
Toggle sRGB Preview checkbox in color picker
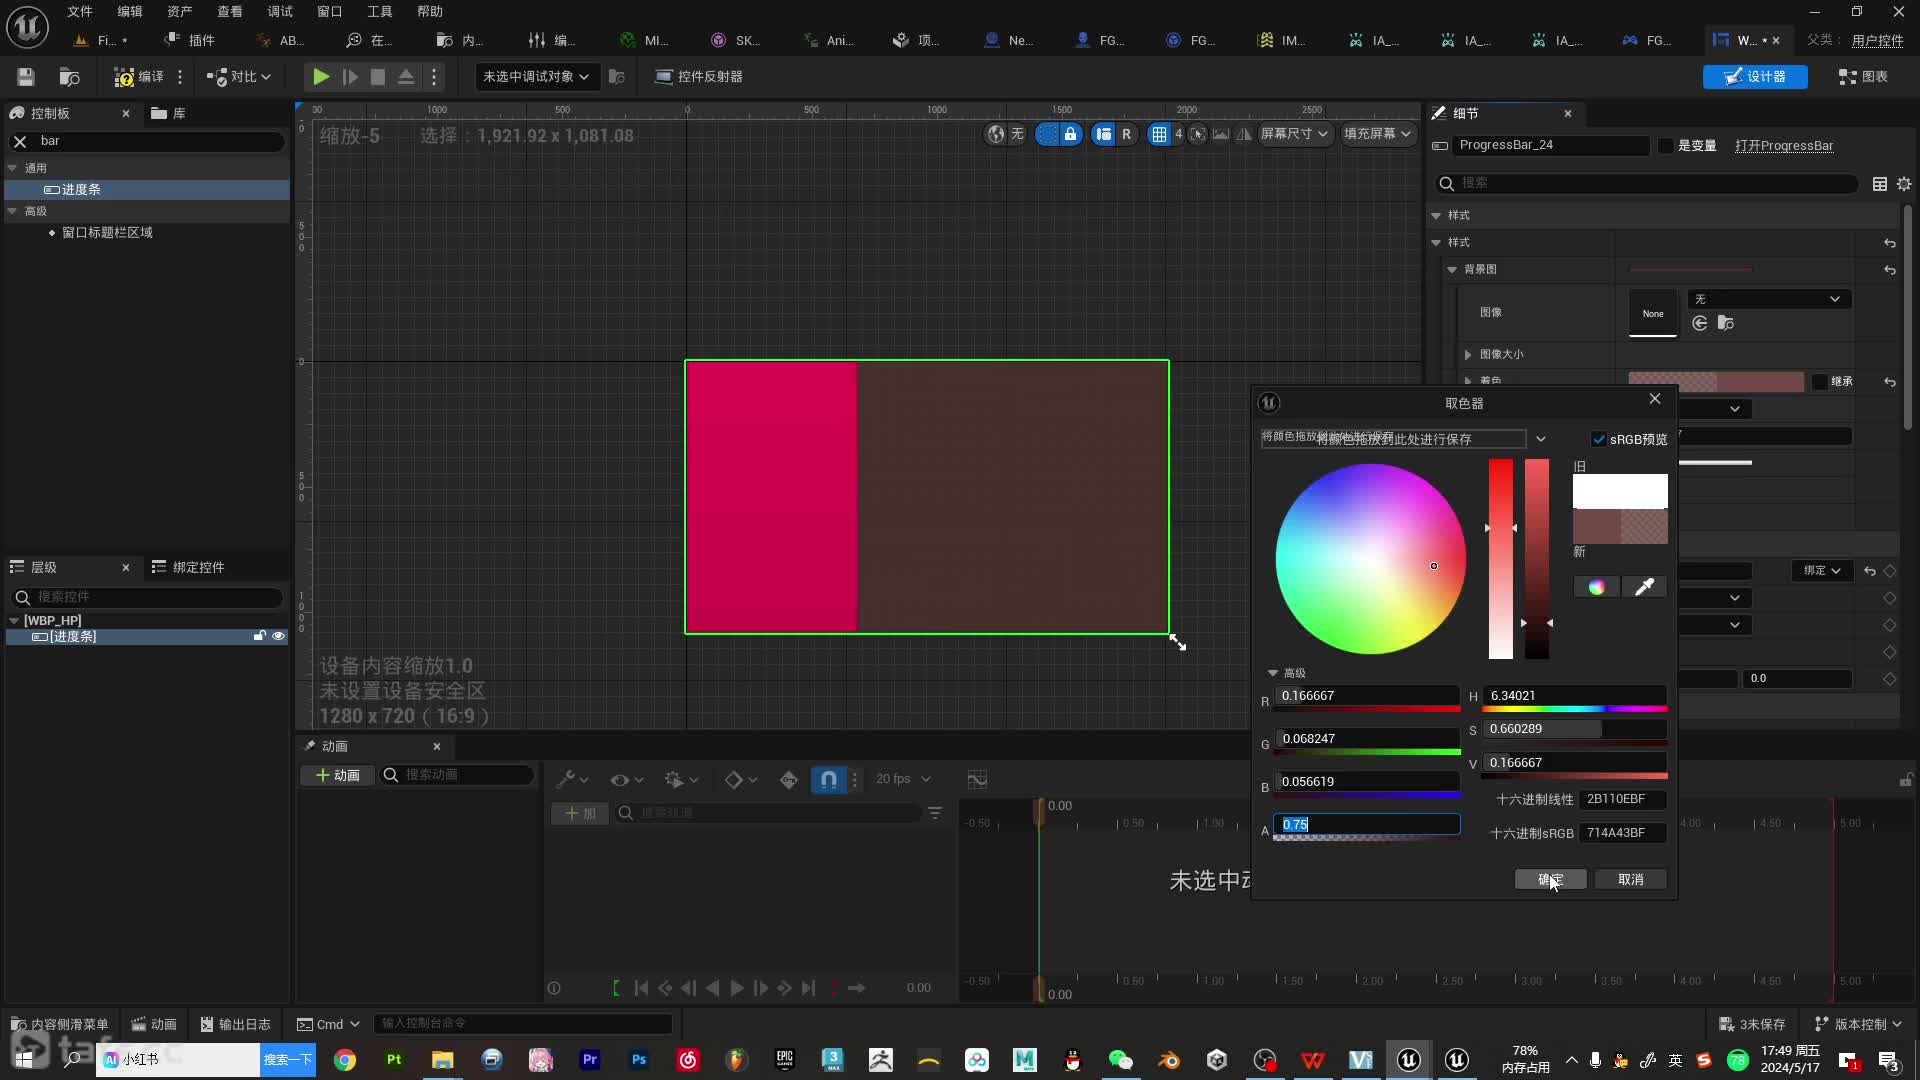pyautogui.click(x=1598, y=439)
